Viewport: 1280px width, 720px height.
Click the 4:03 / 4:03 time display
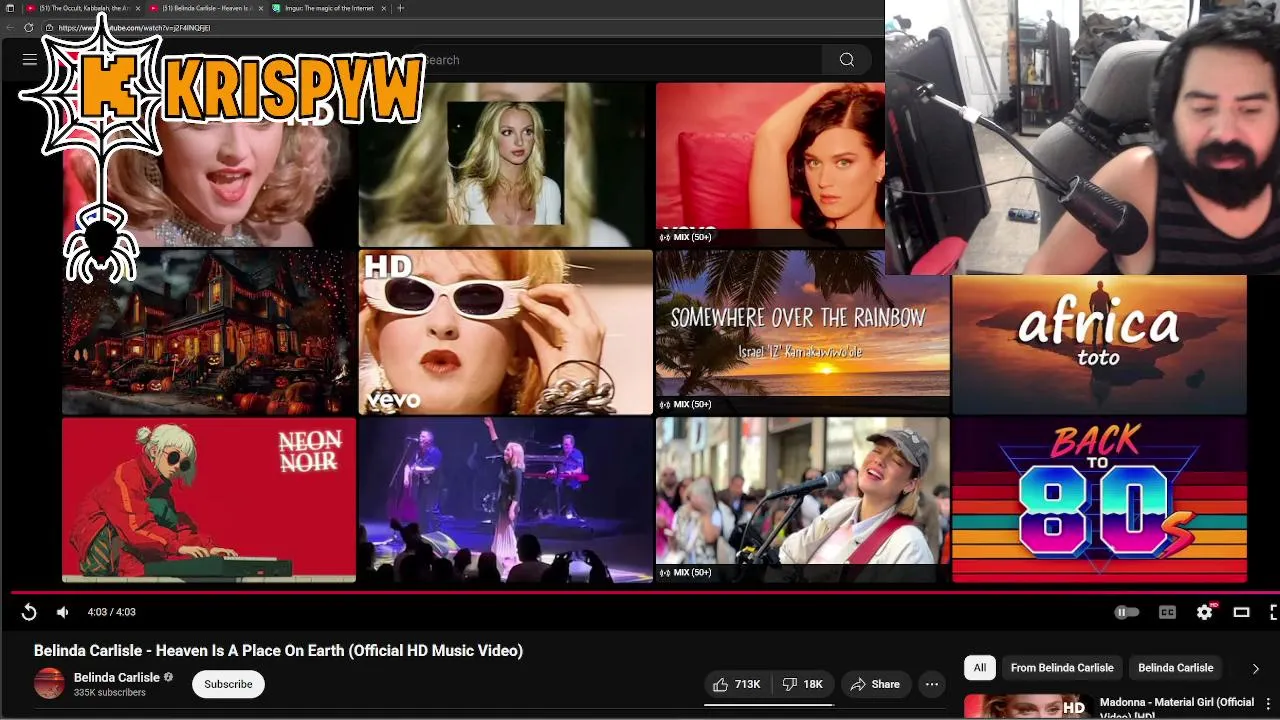(x=111, y=612)
